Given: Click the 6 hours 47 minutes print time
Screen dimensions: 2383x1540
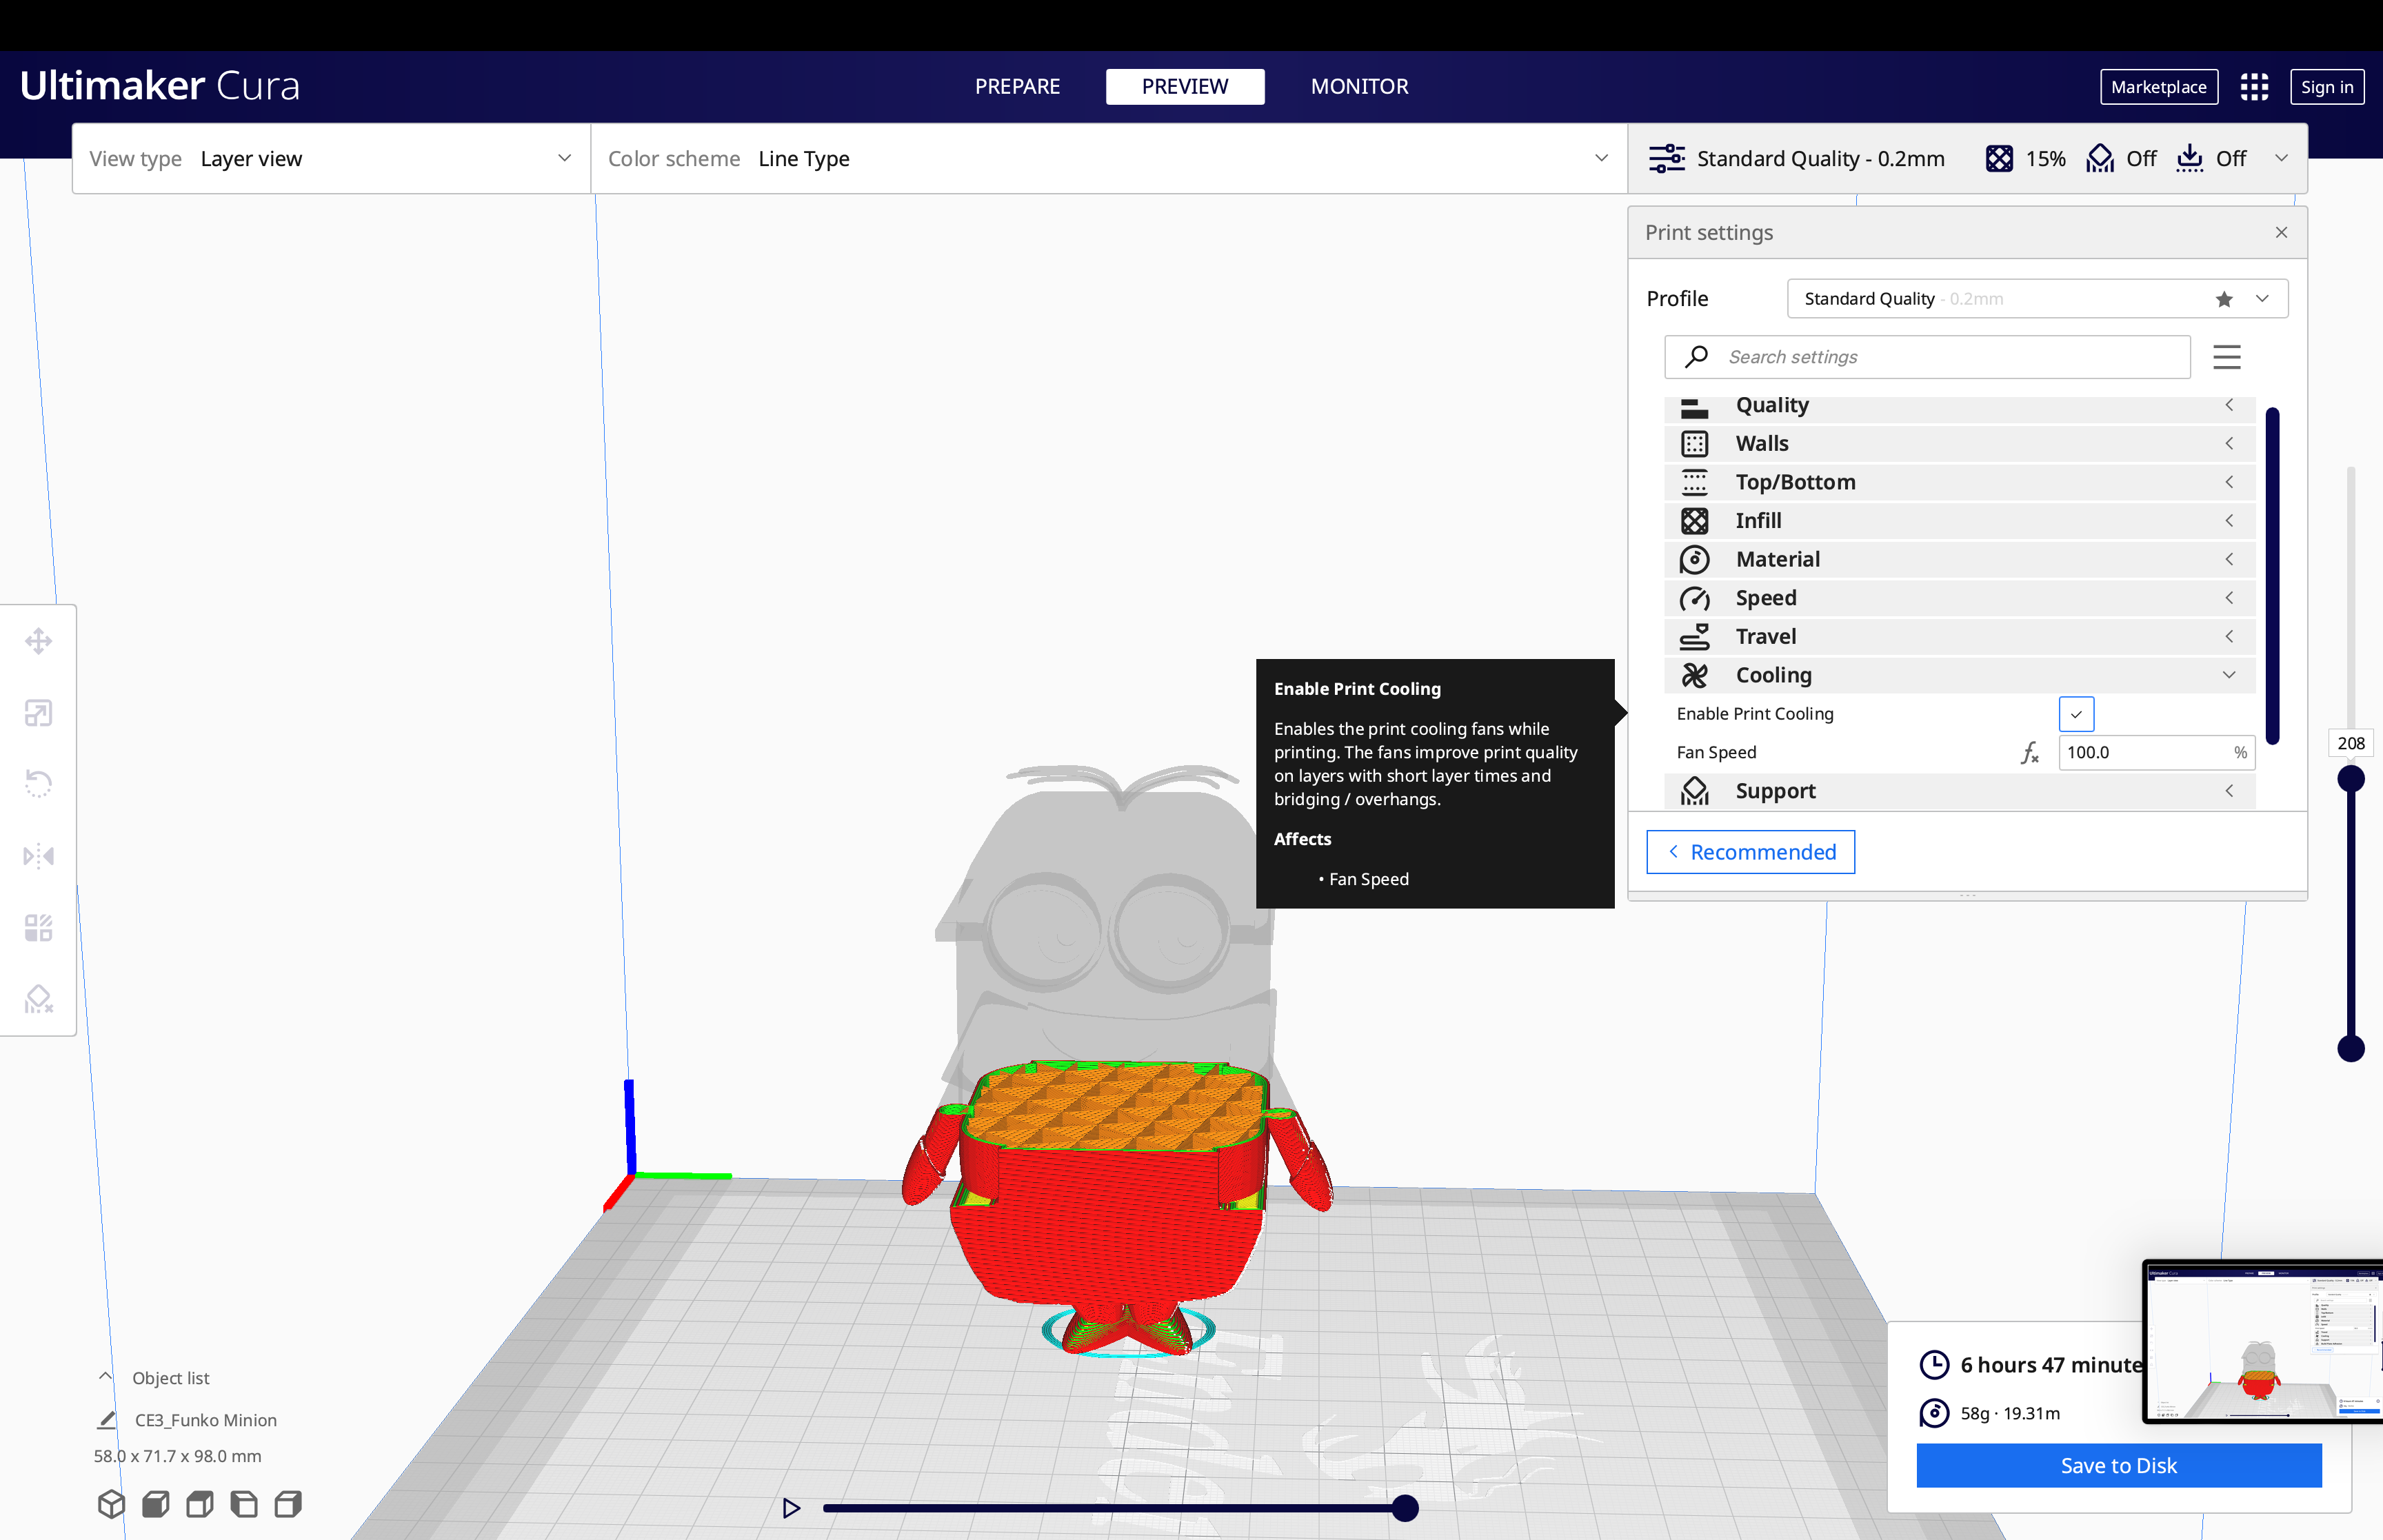Looking at the screenshot, I should click(2051, 1365).
